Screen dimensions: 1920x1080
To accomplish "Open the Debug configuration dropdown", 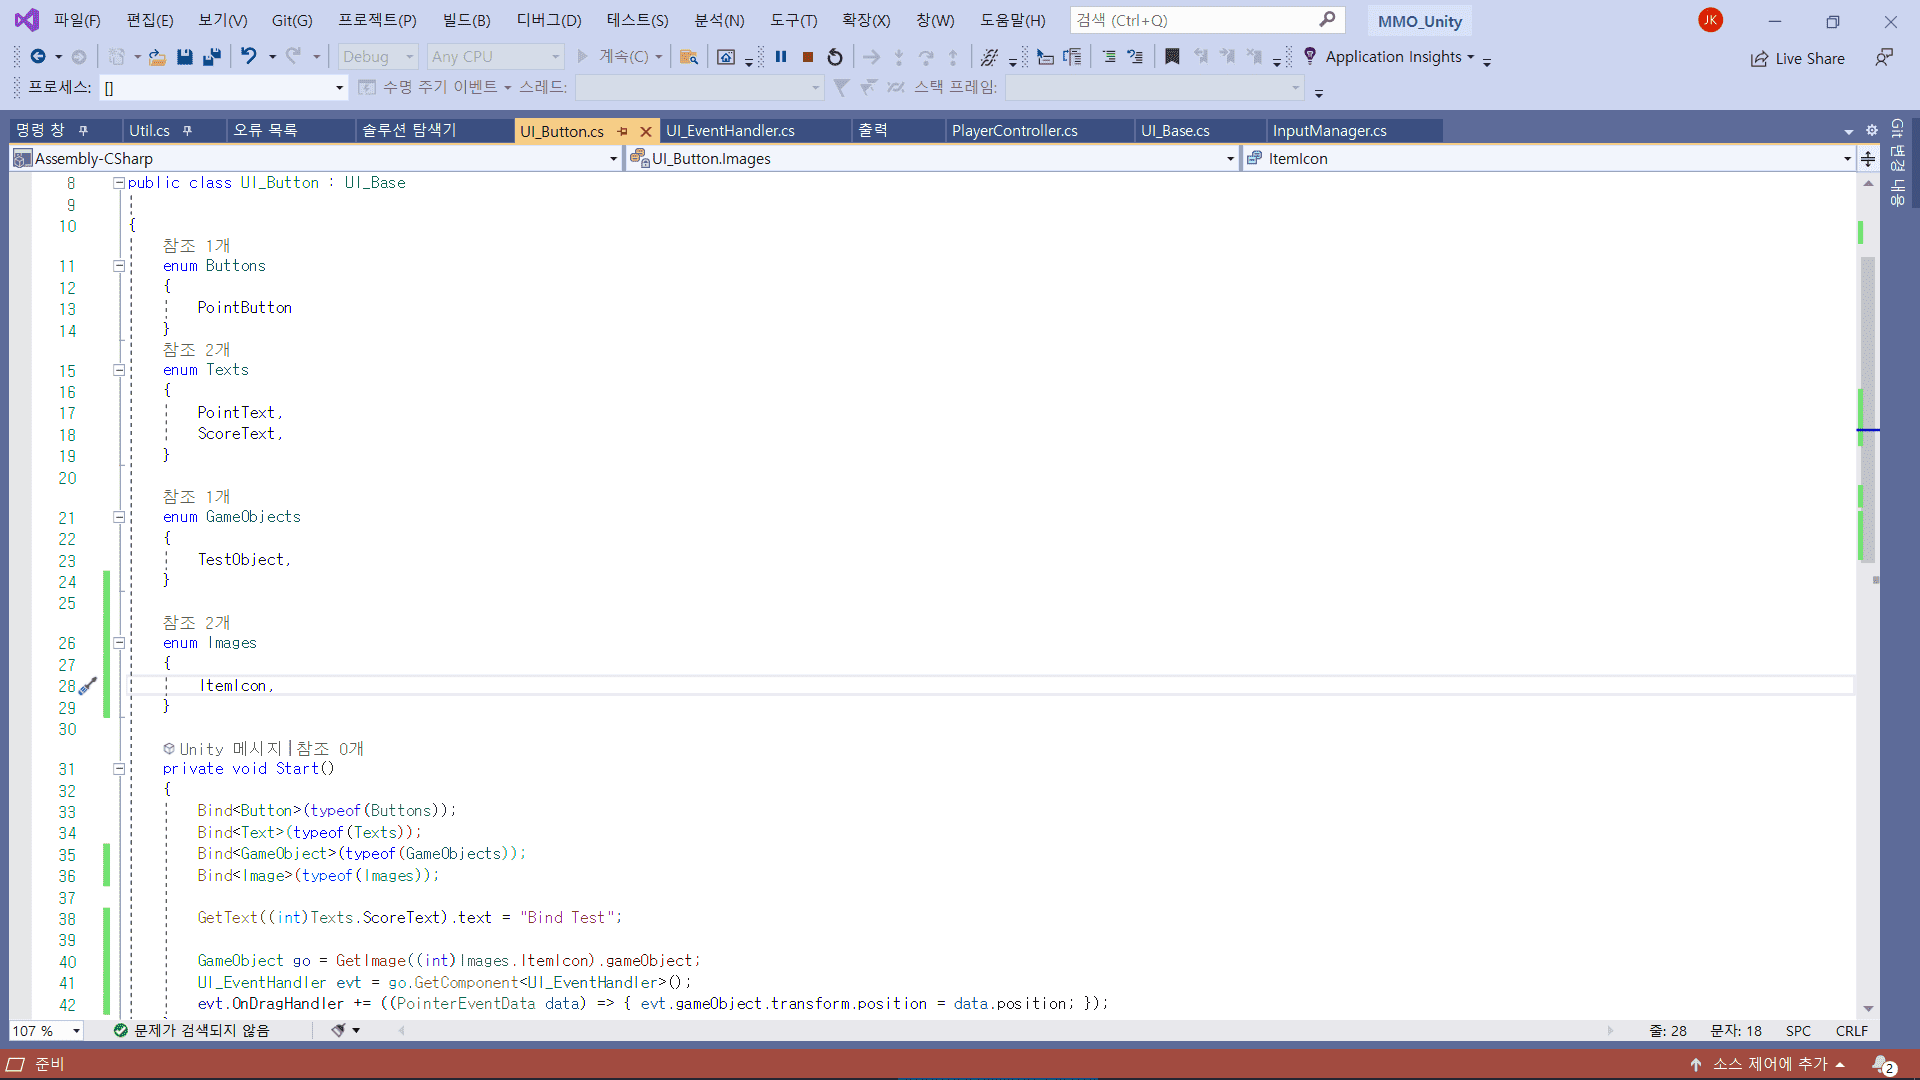I will [x=378, y=57].
